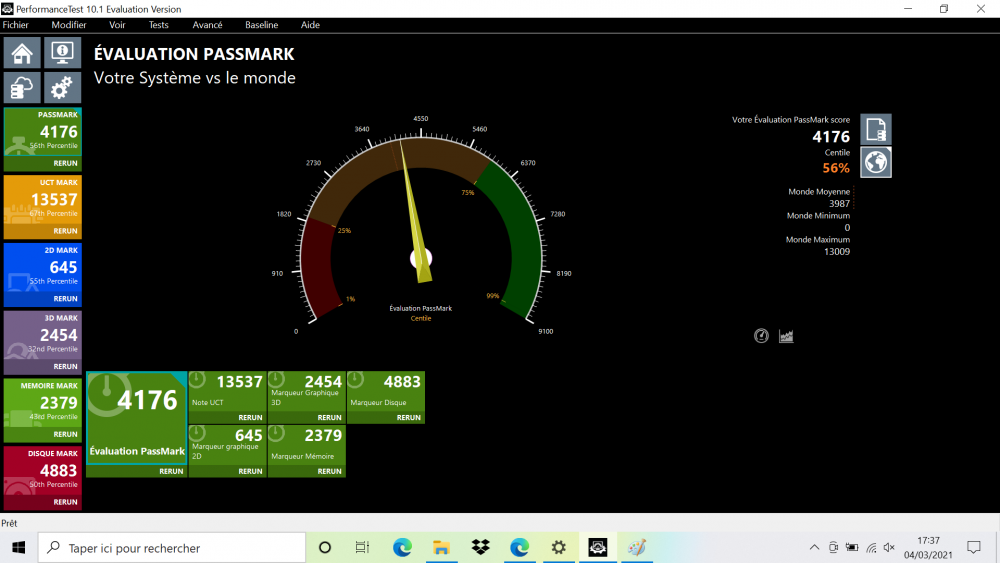The width and height of the screenshot is (1000, 563).
Task: Select the Note UCT 13537 tile
Action: [x=227, y=391]
